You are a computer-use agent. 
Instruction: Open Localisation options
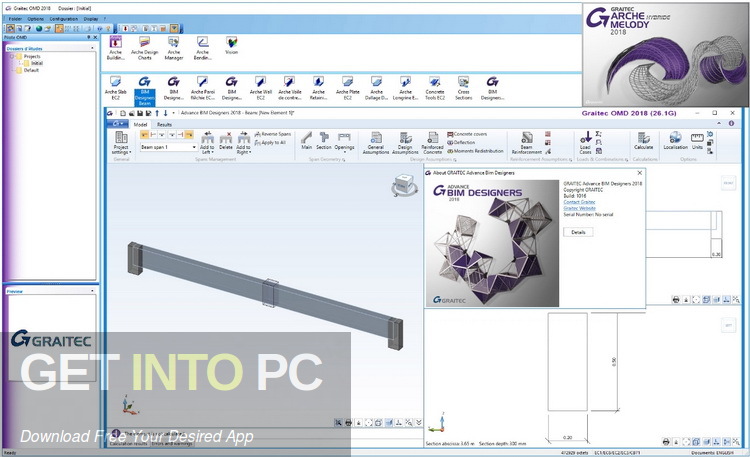(x=675, y=141)
